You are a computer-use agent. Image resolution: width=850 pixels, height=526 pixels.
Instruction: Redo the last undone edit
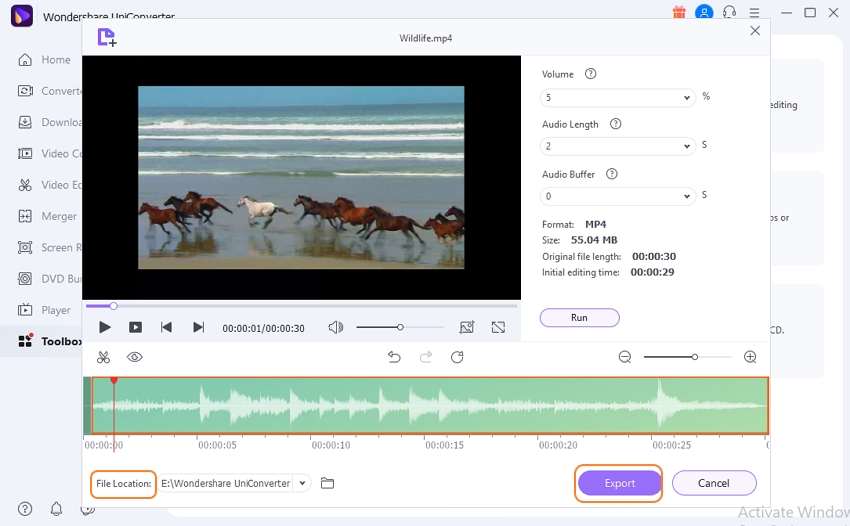click(x=426, y=357)
